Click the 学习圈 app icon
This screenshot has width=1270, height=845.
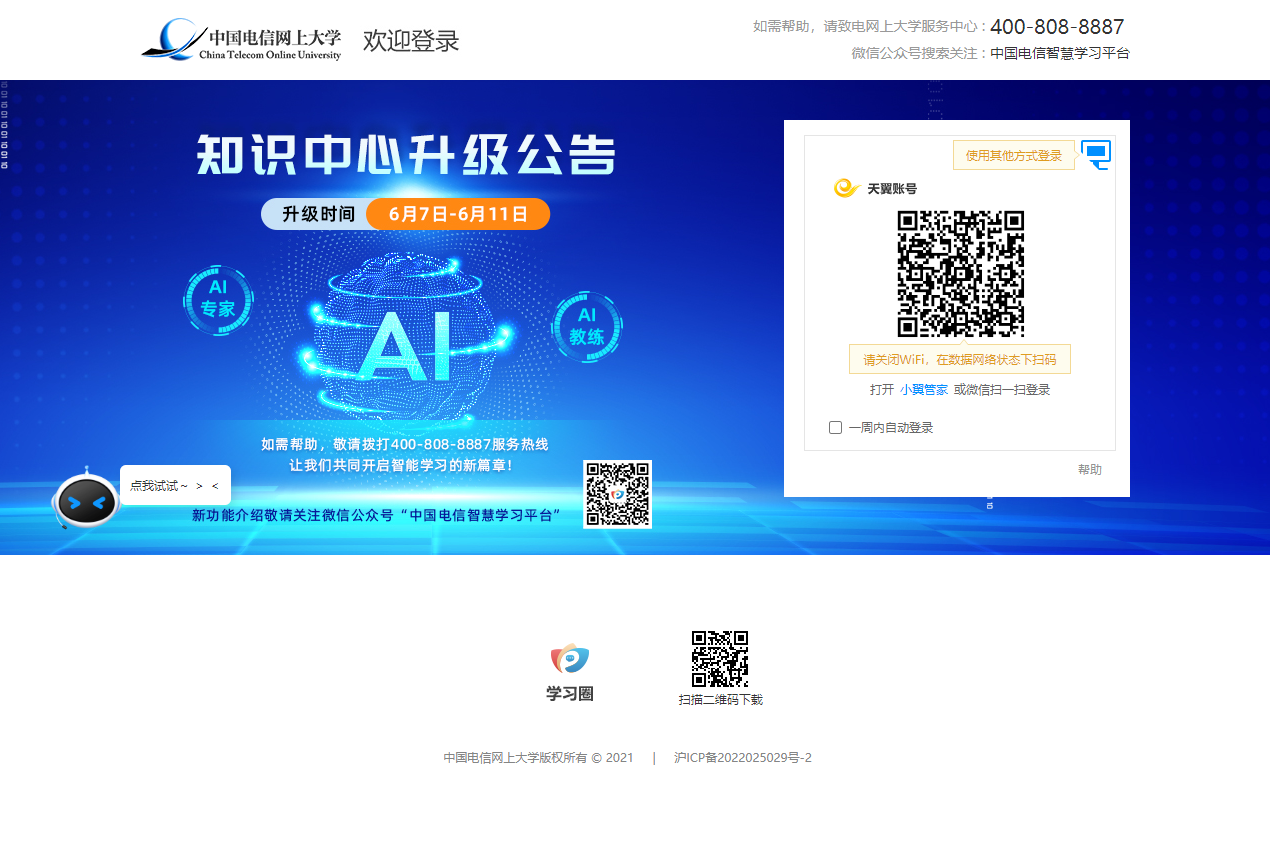568,658
